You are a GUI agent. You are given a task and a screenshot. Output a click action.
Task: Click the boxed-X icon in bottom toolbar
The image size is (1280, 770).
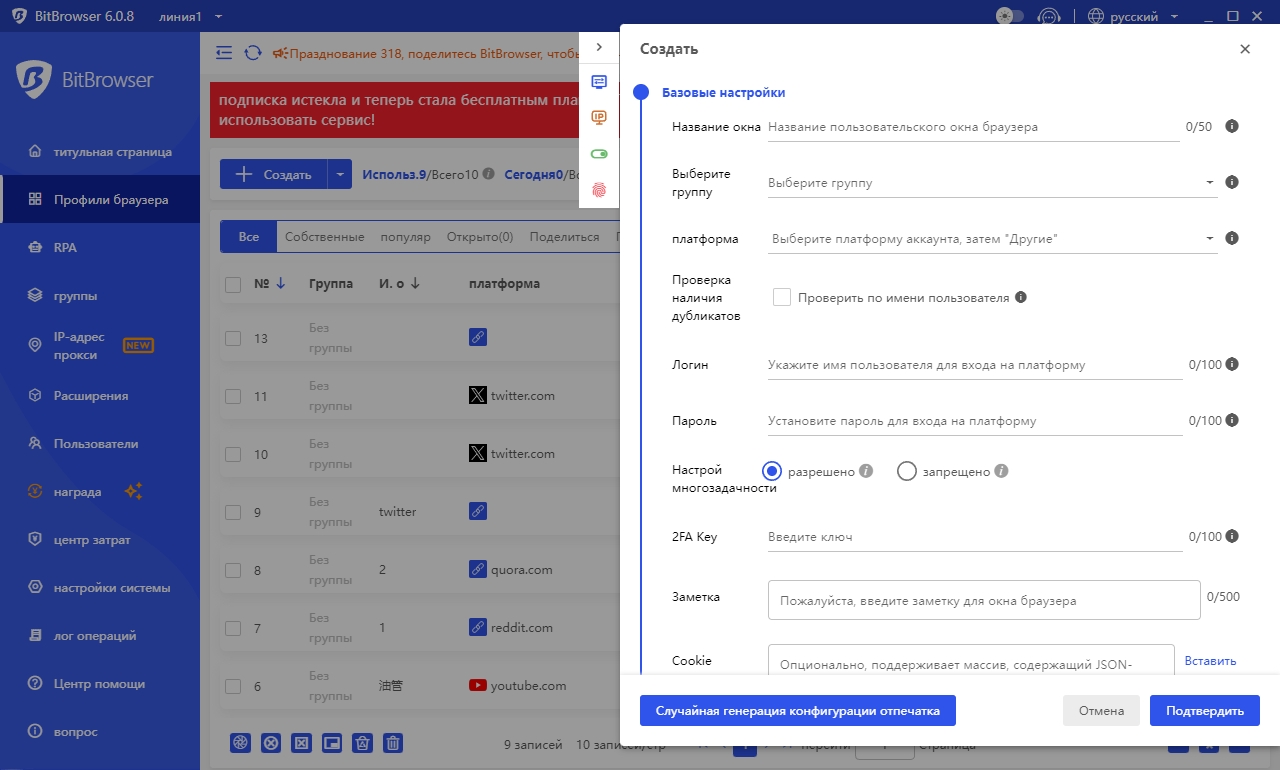(301, 743)
